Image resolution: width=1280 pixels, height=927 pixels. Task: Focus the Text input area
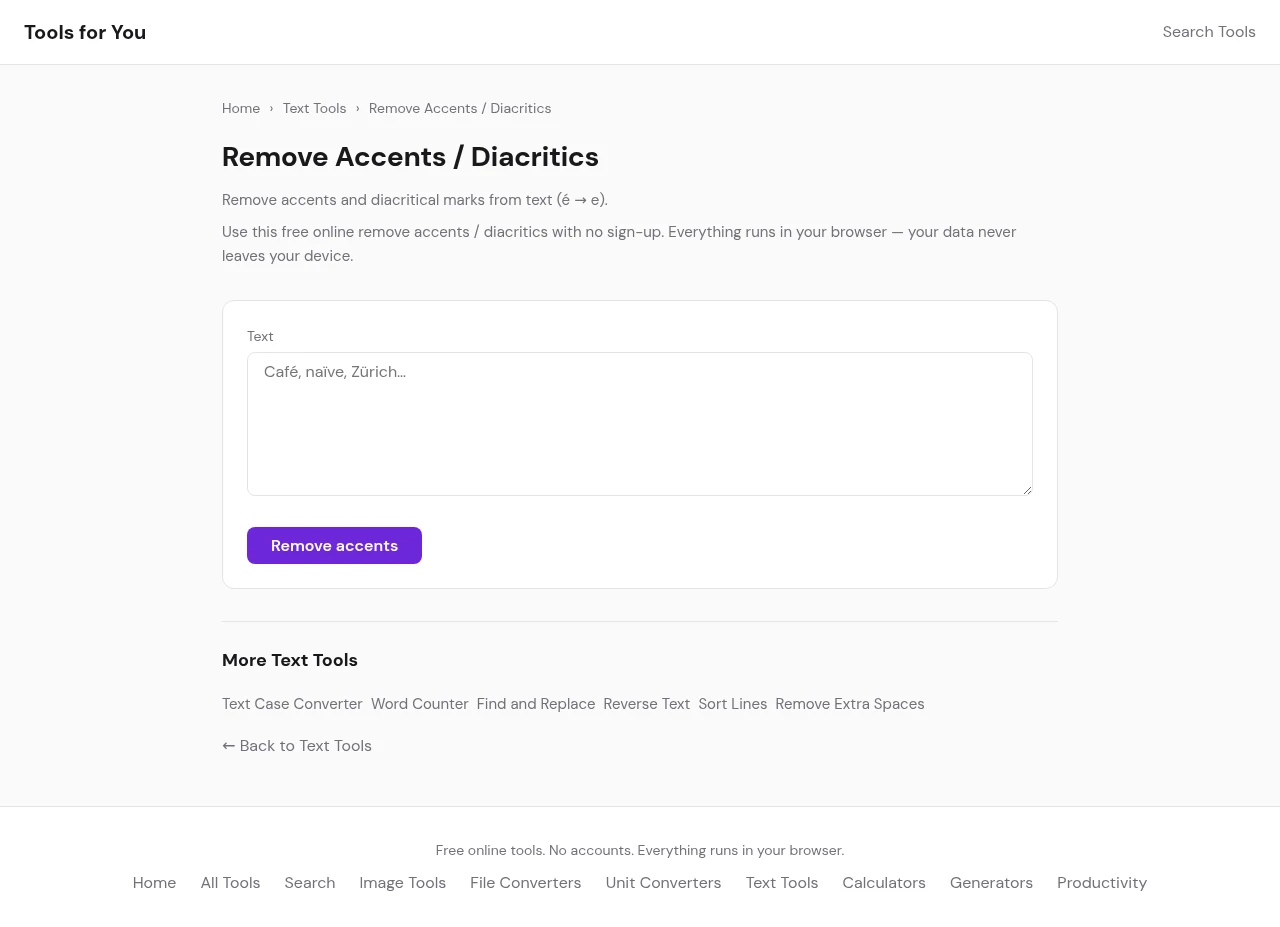(x=639, y=423)
